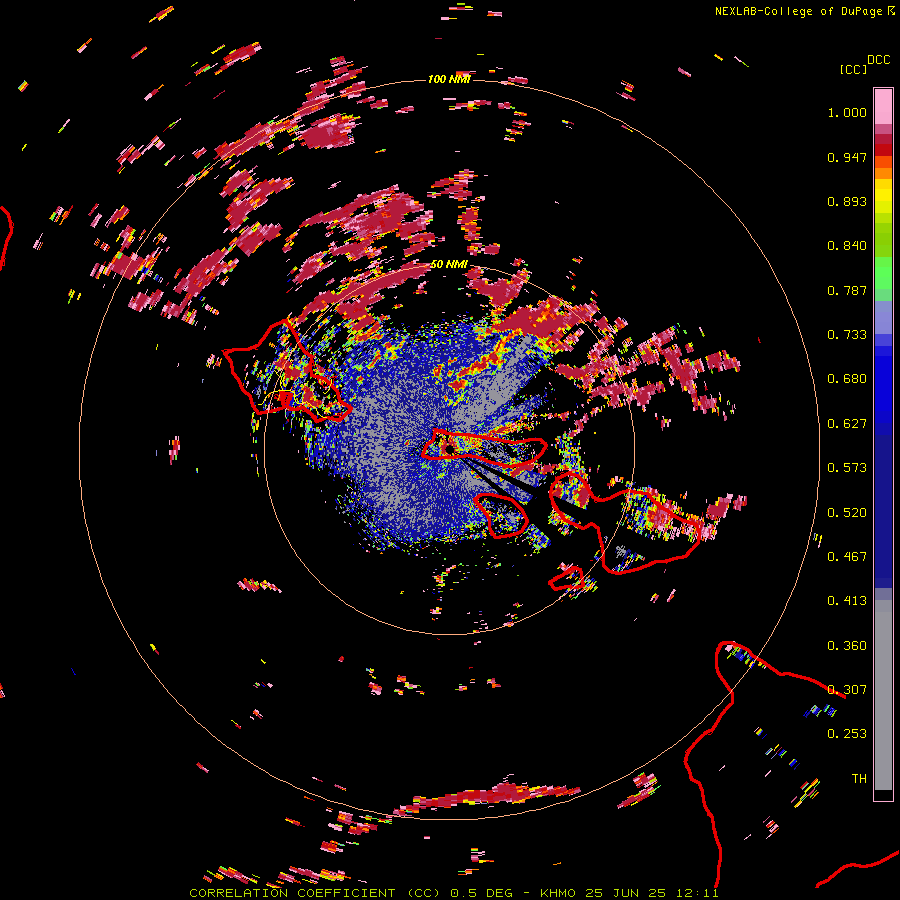Click the radar site center point
The width and height of the screenshot is (900, 900).
click(449, 449)
